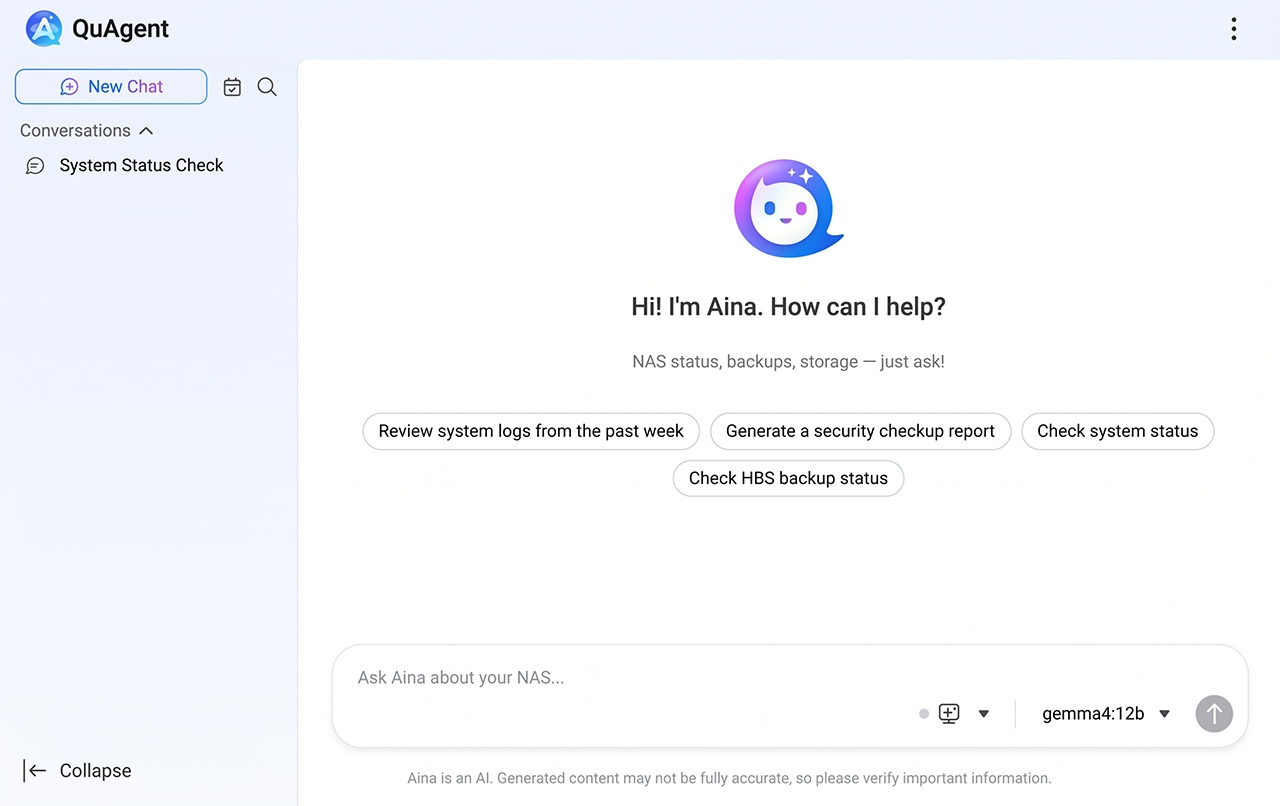Viewport: 1280px width, 806px height.
Task: Click the 'Aina is an AI' disclaimer text
Action: coord(729,778)
